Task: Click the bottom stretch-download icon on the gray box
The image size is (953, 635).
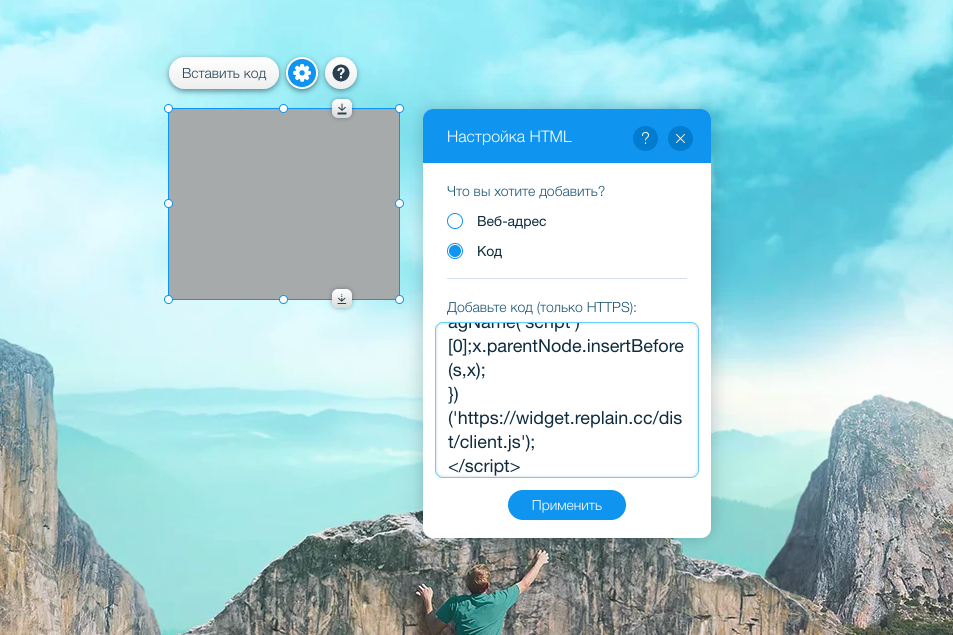Action: [342, 298]
